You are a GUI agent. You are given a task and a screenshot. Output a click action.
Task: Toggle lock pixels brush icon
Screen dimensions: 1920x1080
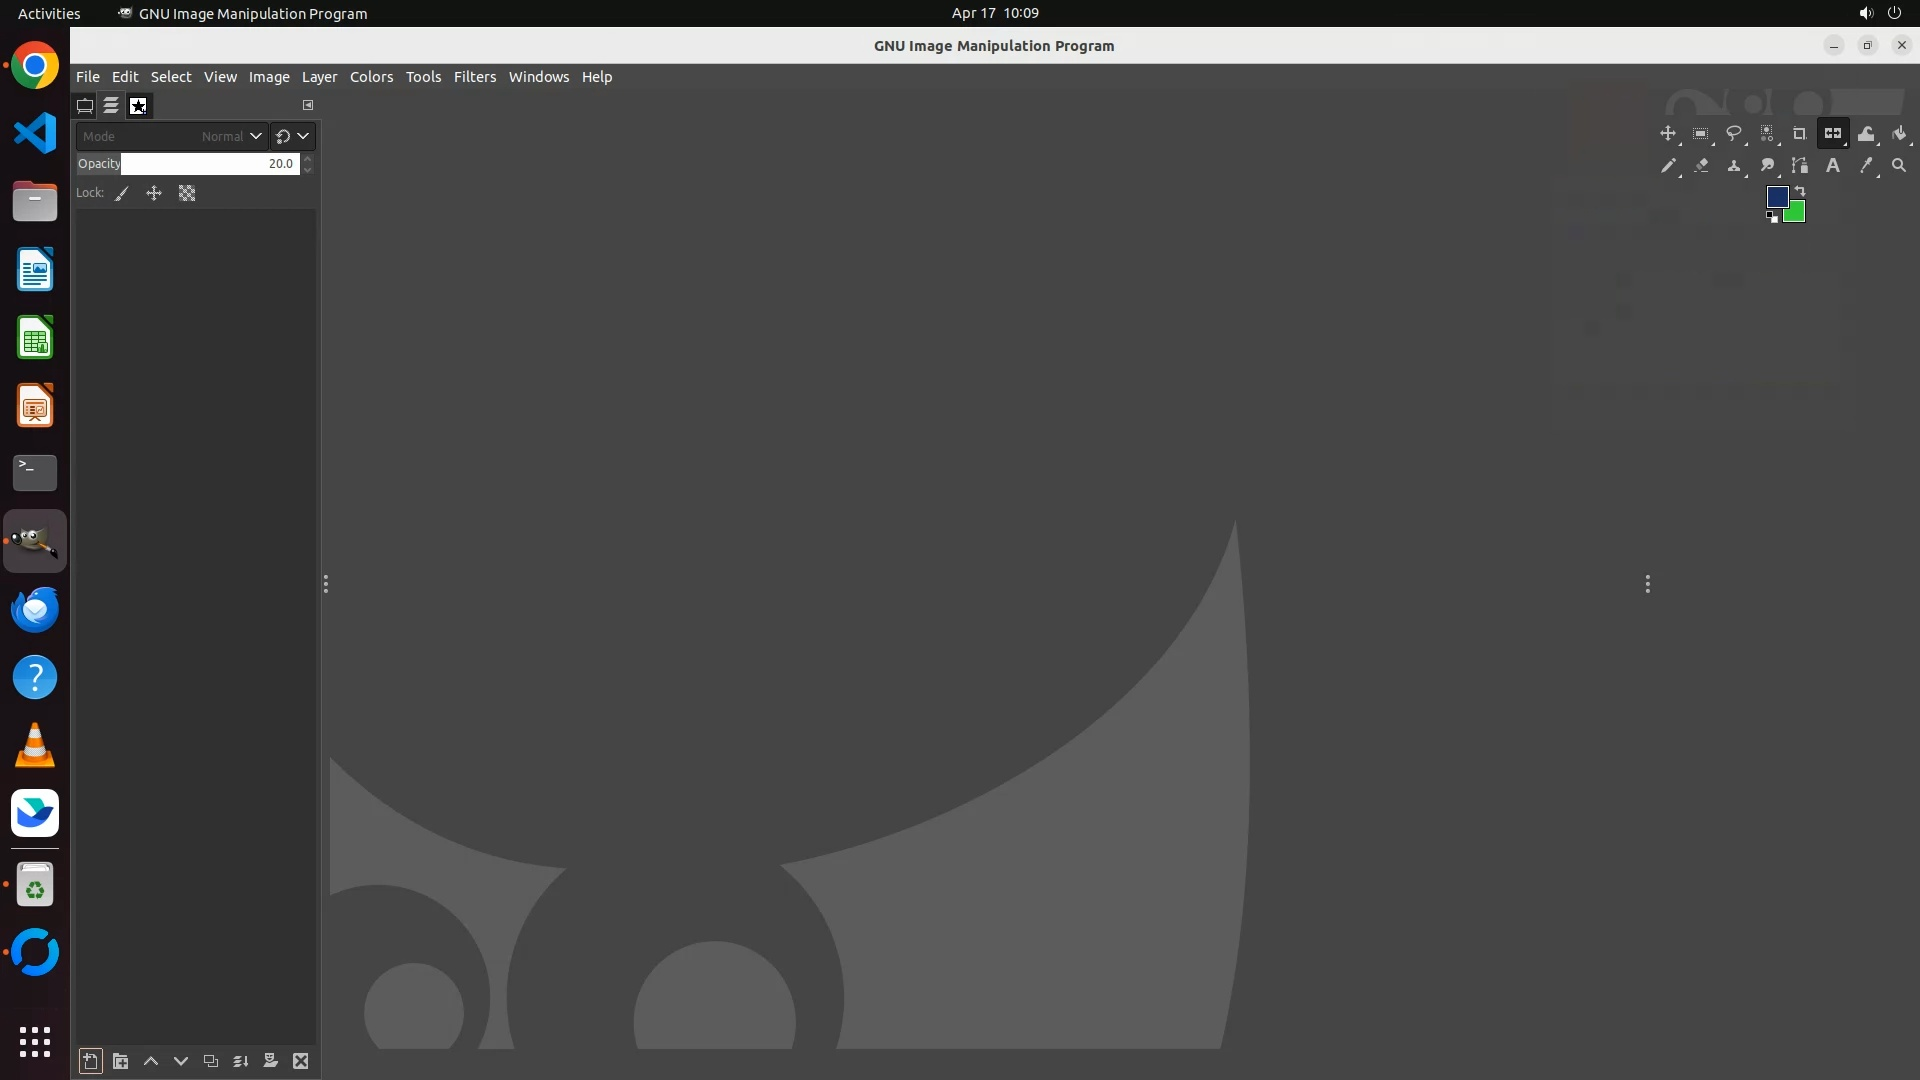[122, 194]
